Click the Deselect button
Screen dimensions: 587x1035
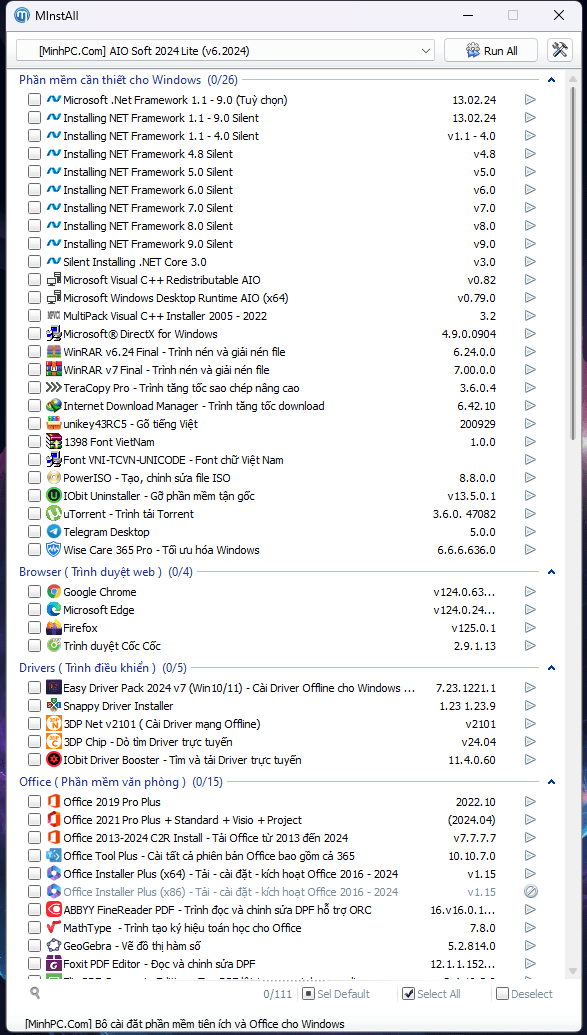tap(525, 993)
